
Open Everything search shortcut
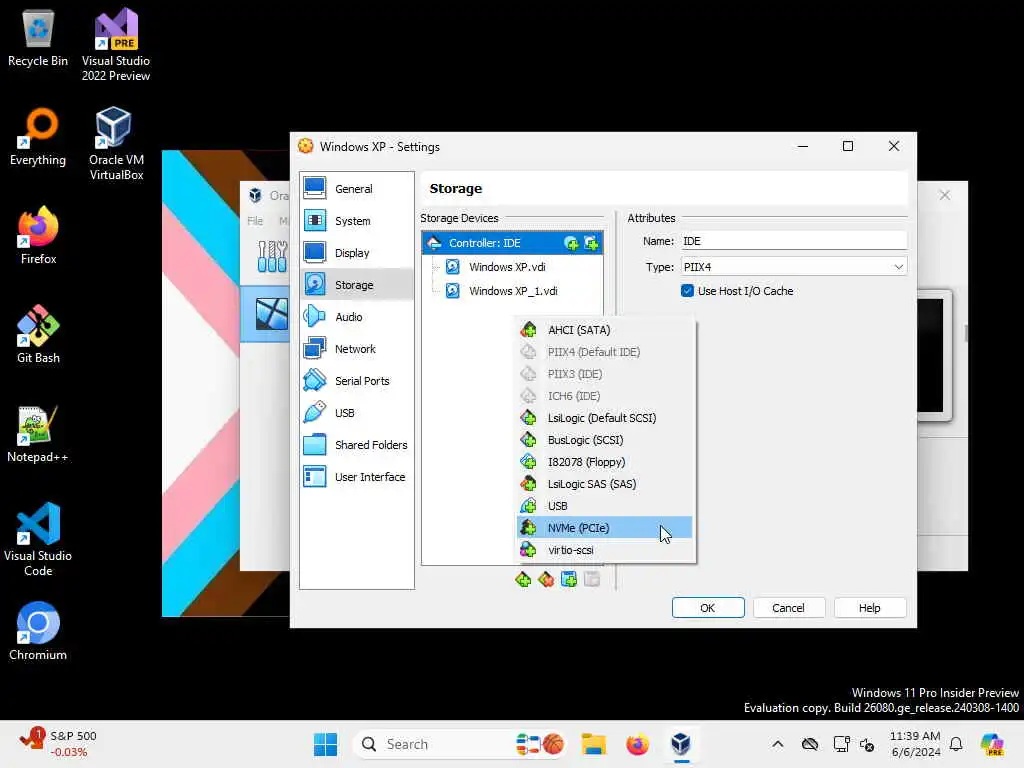pos(38,137)
